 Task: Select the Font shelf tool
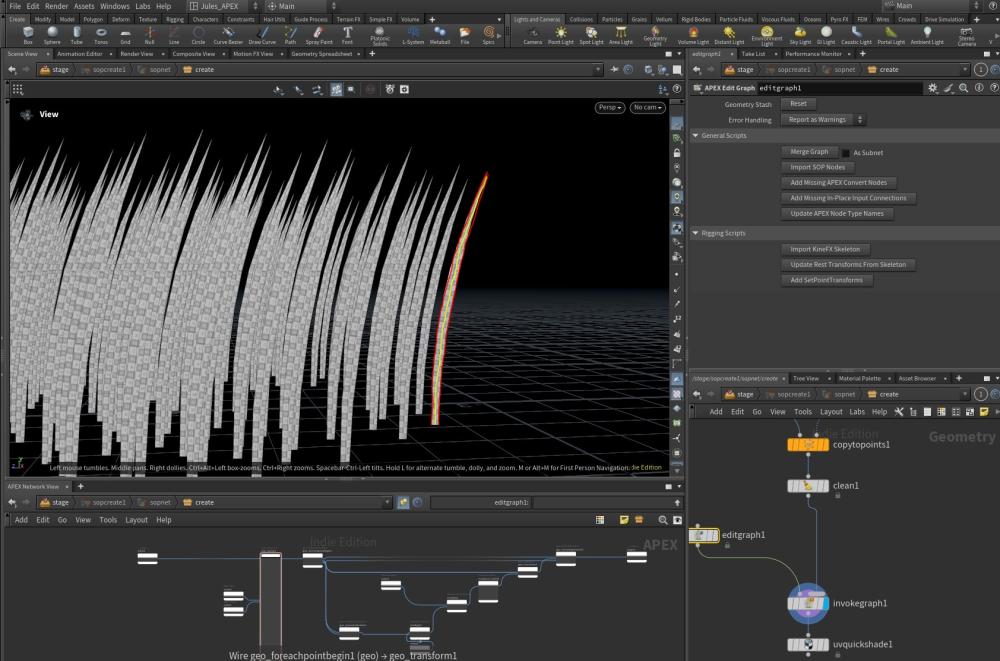(347, 35)
